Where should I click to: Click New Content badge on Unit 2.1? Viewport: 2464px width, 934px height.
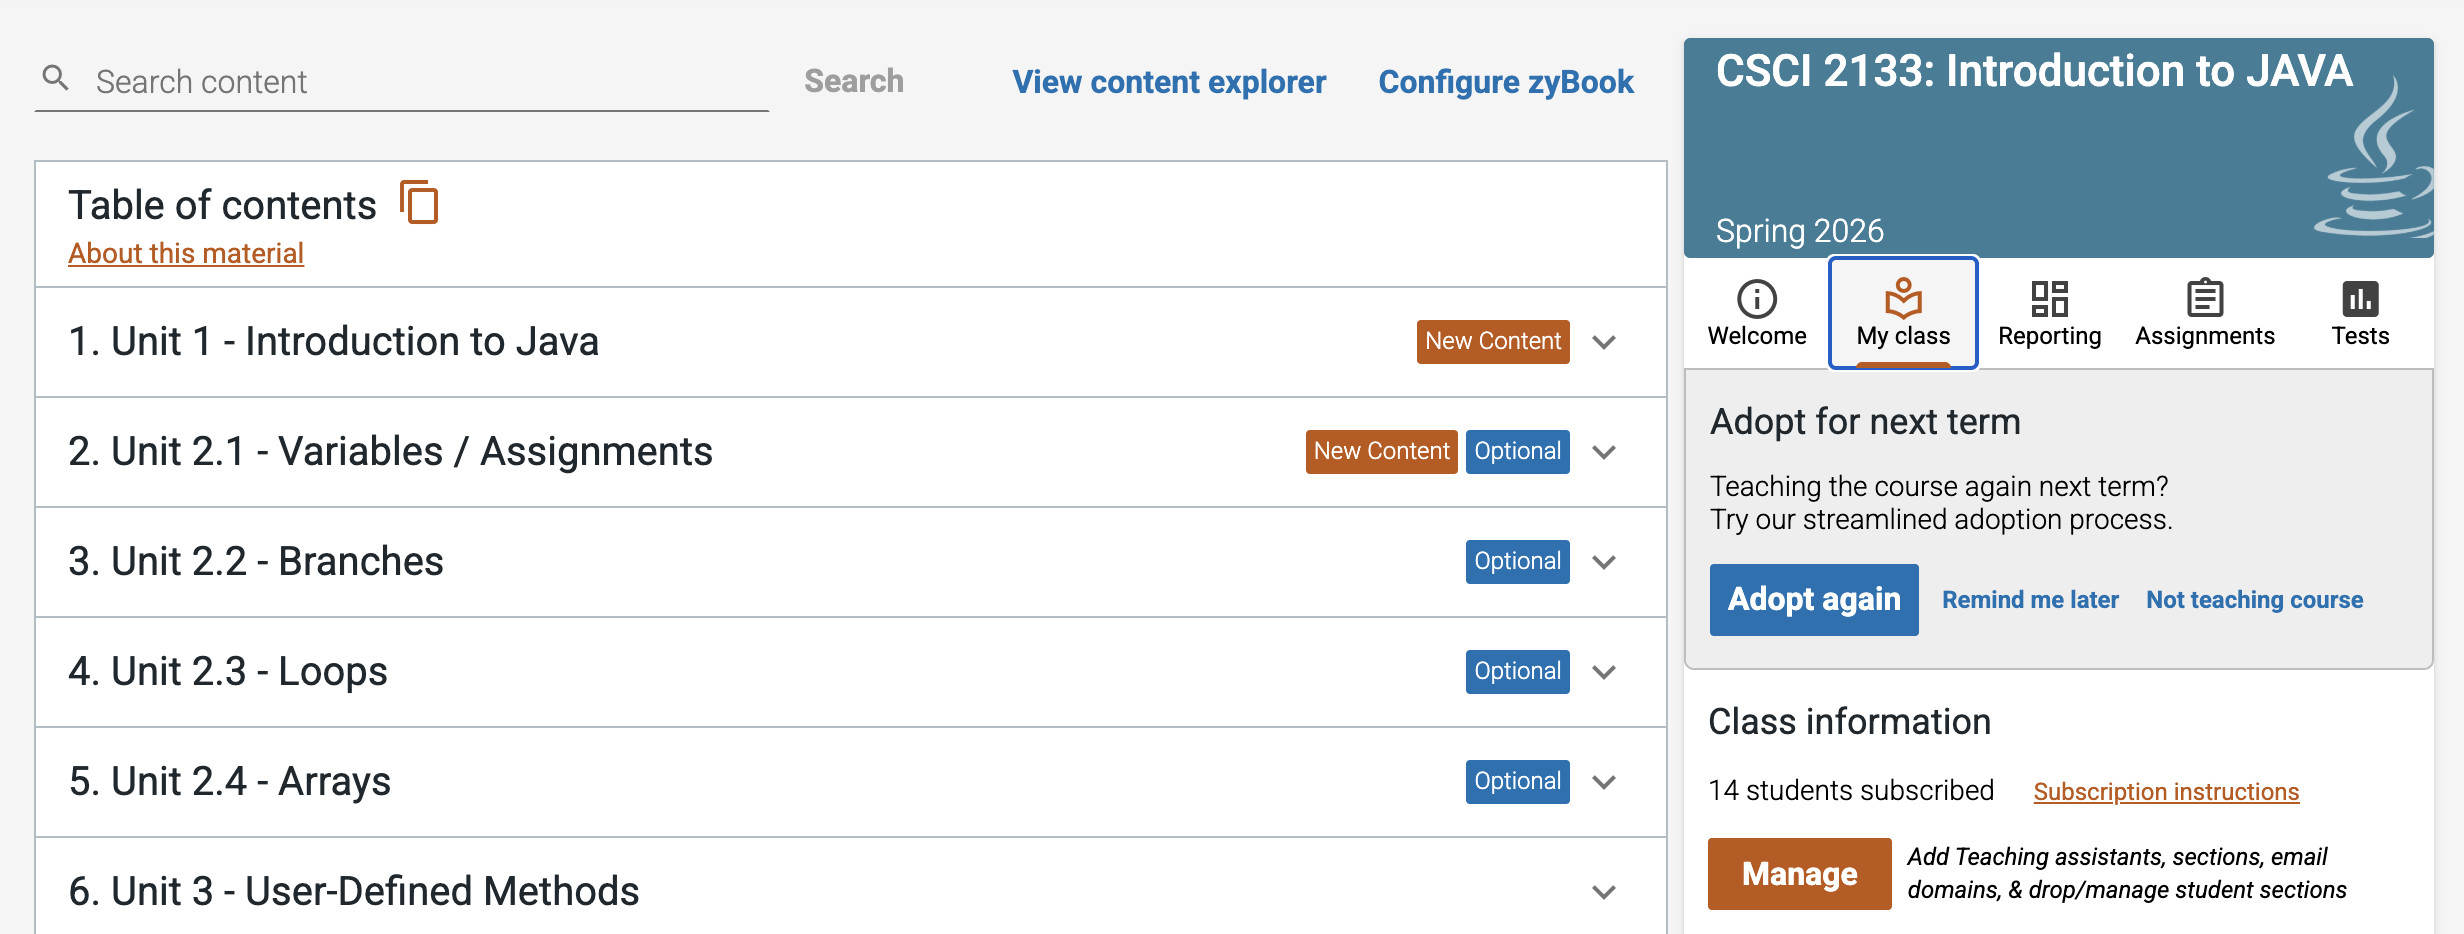(x=1382, y=452)
